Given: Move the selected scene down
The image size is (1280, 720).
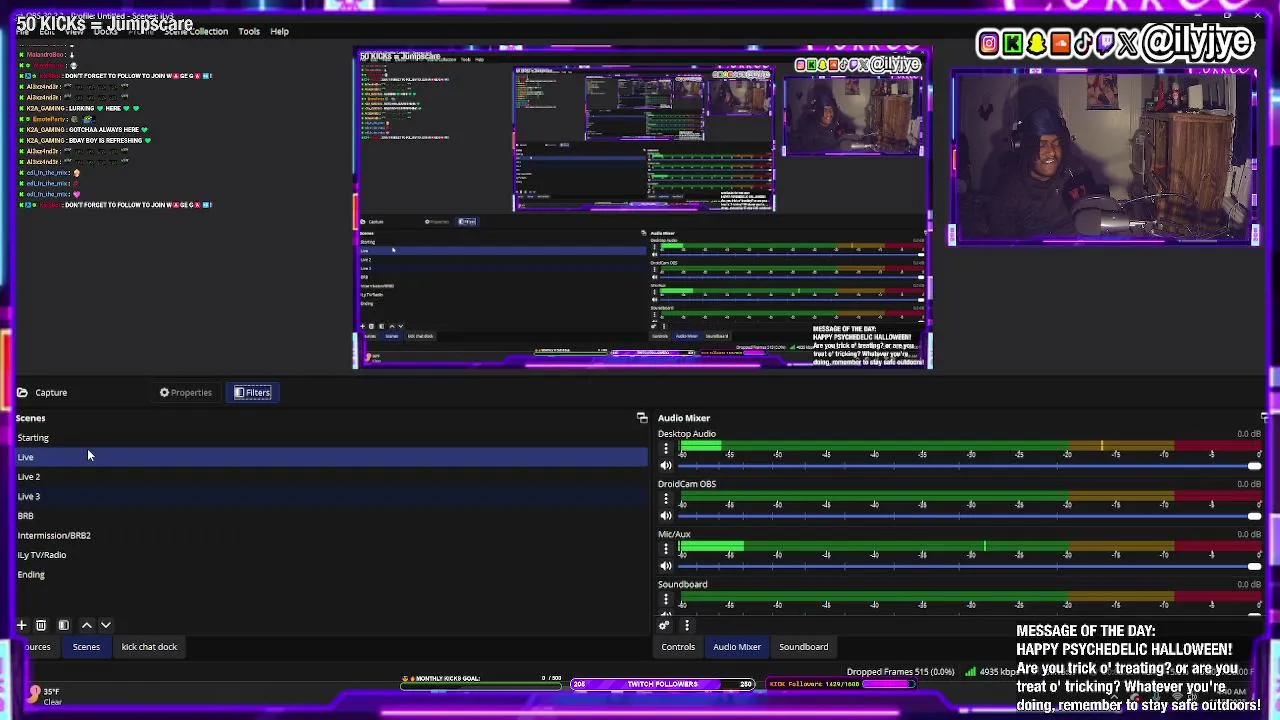Looking at the screenshot, I should click(105, 625).
